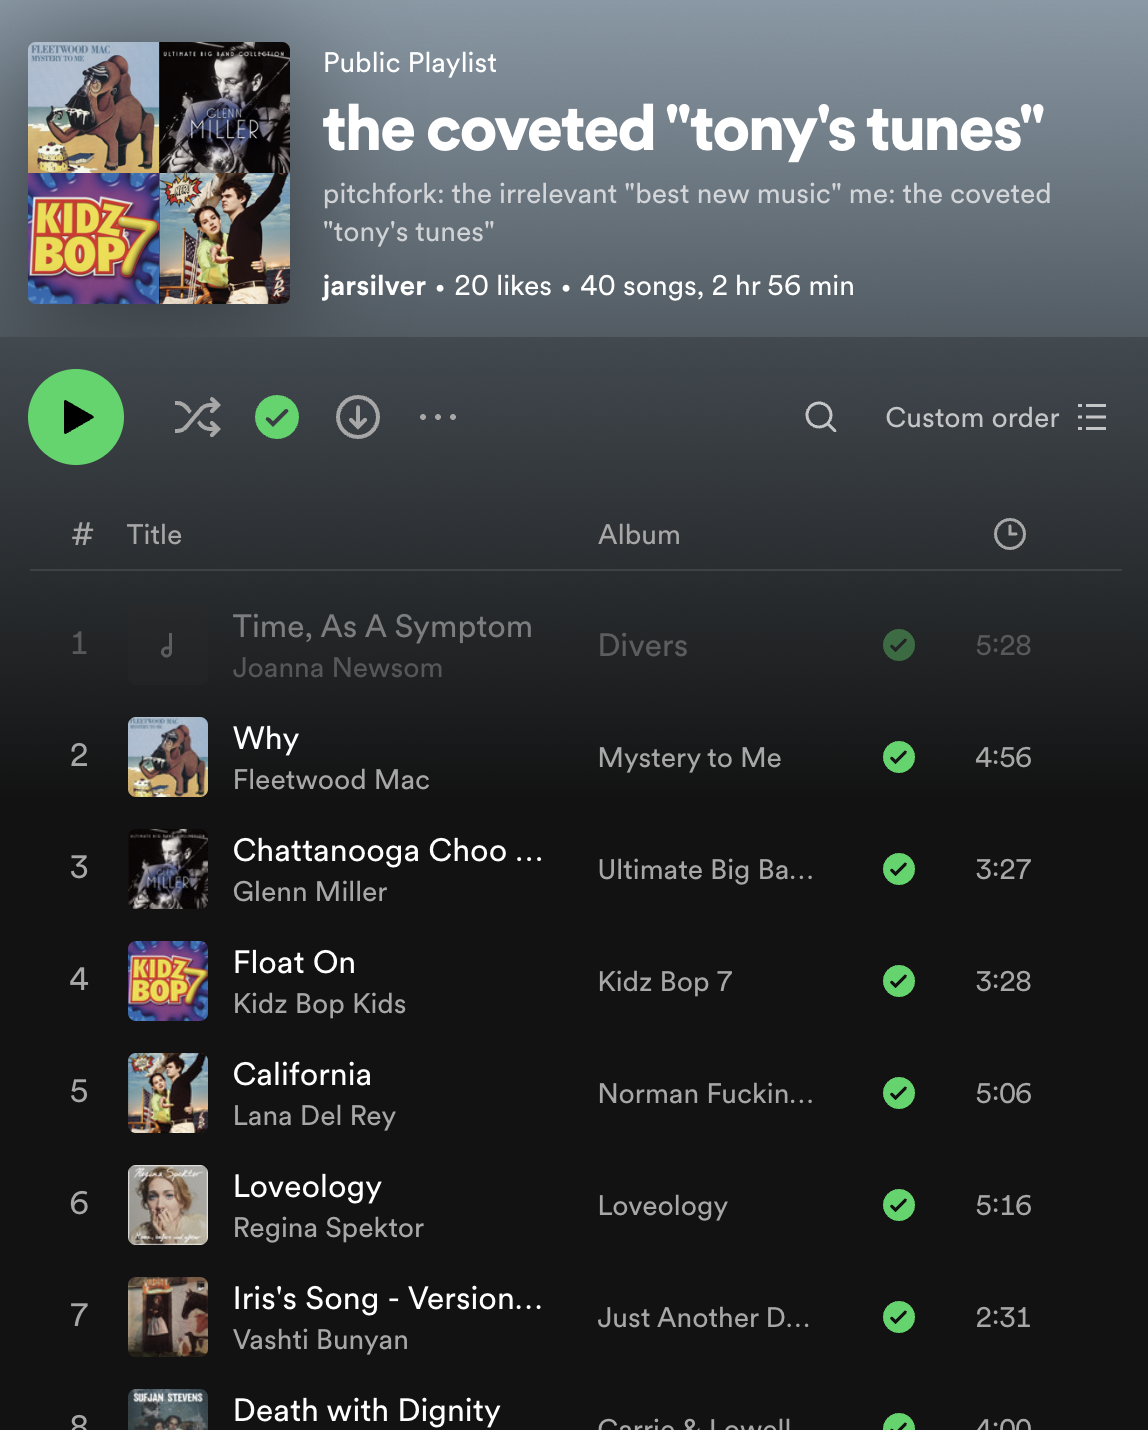Viewport: 1148px width, 1430px height.
Task: Toggle liked checkmark for Loveology
Action: click(x=899, y=1205)
